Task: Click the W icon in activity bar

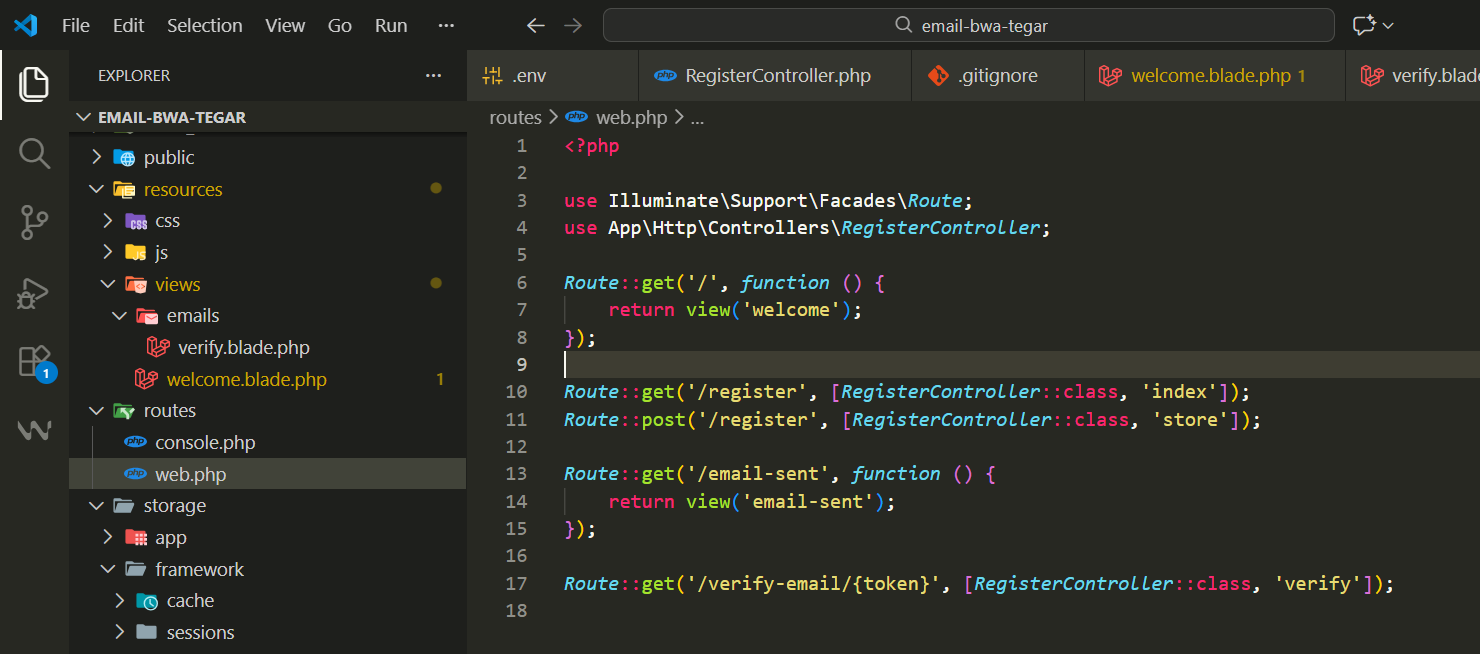Action: pos(34,431)
